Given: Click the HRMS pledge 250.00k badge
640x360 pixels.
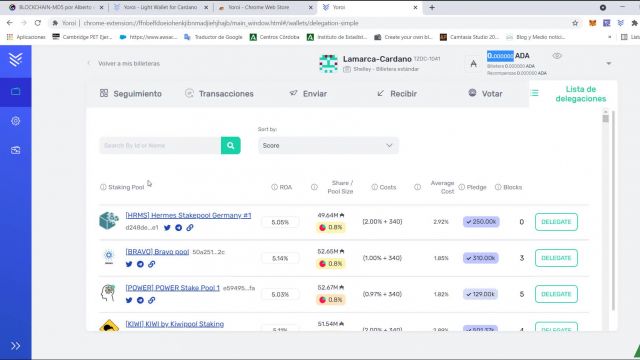Looking at the screenshot, I should [481, 222].
